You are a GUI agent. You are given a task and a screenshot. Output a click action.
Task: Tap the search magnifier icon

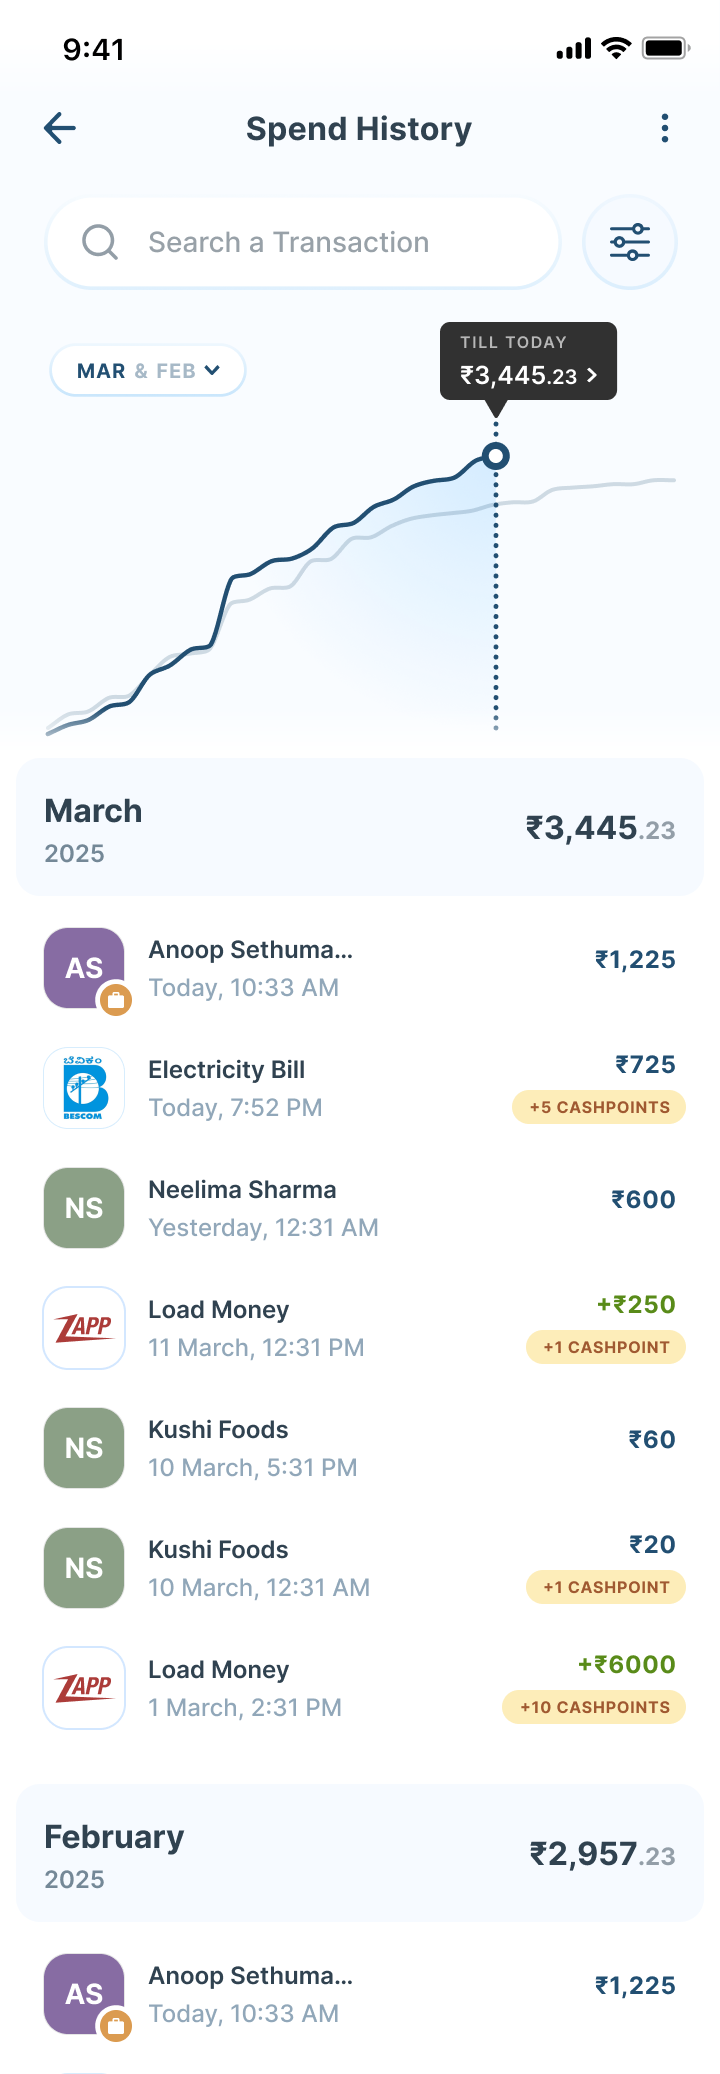(x=100, y=242)
